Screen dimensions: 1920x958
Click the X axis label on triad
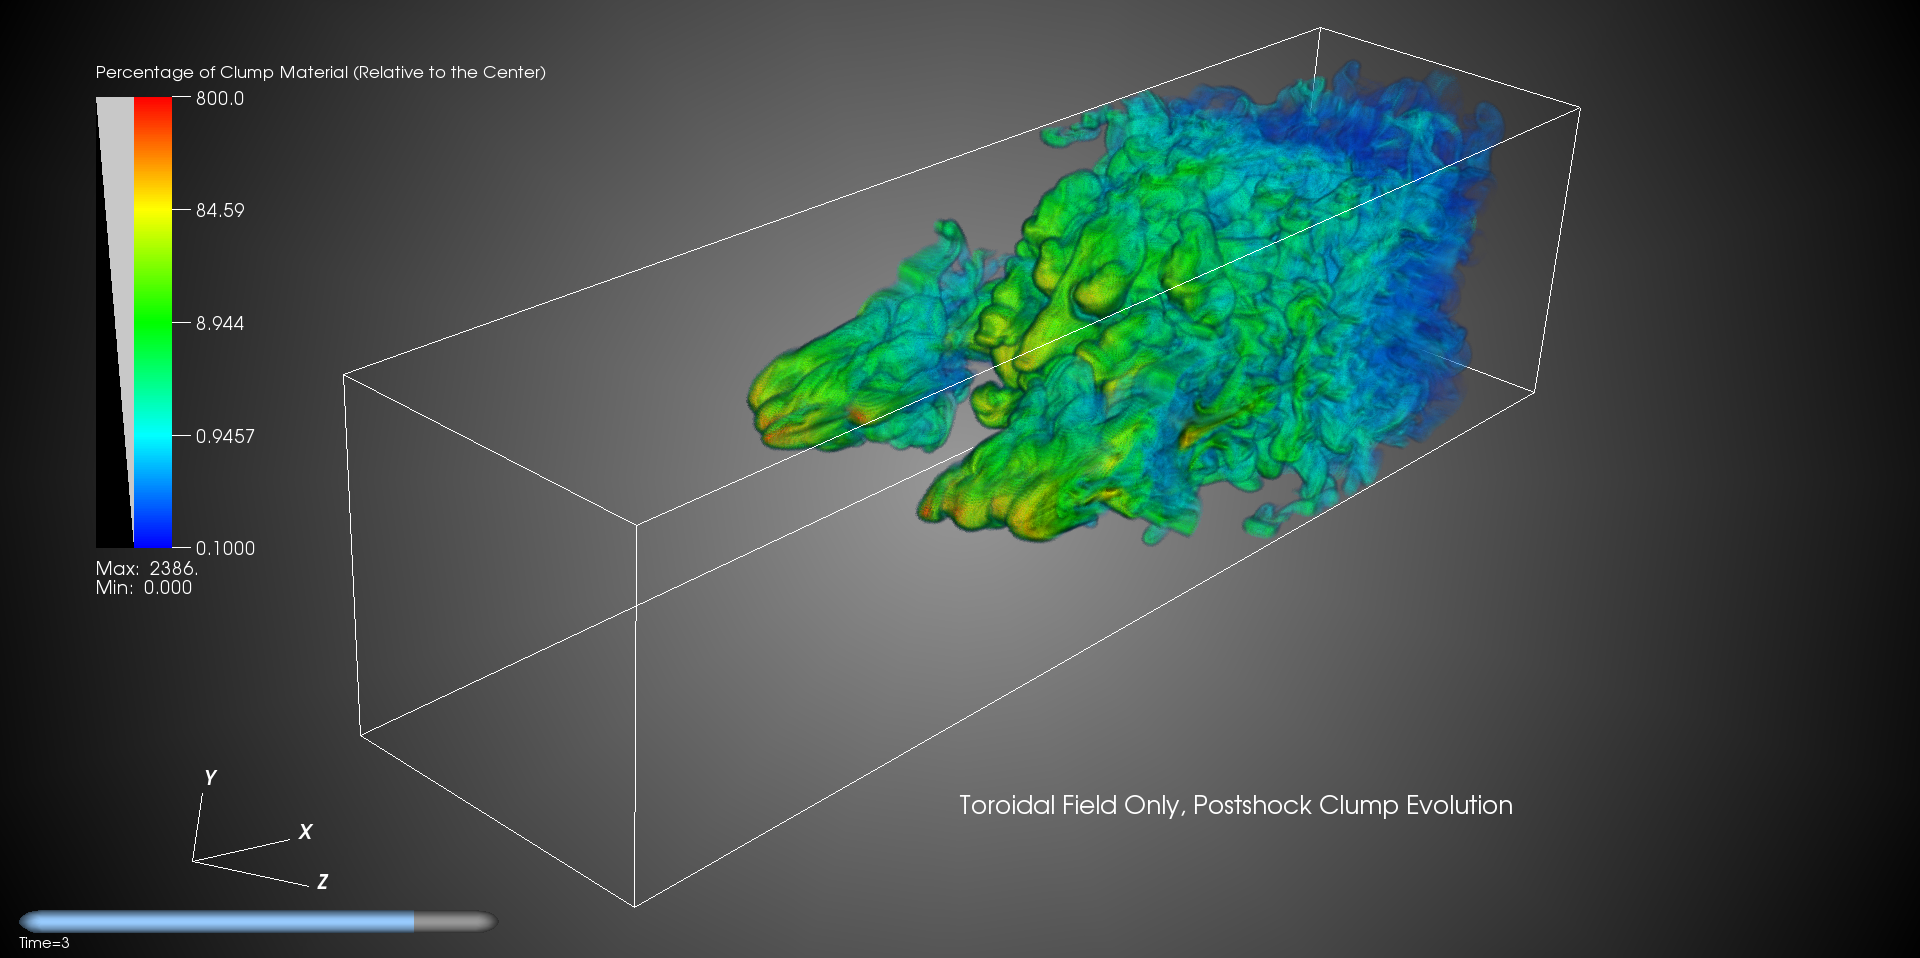pyautogui.click(x=306, y=831)
